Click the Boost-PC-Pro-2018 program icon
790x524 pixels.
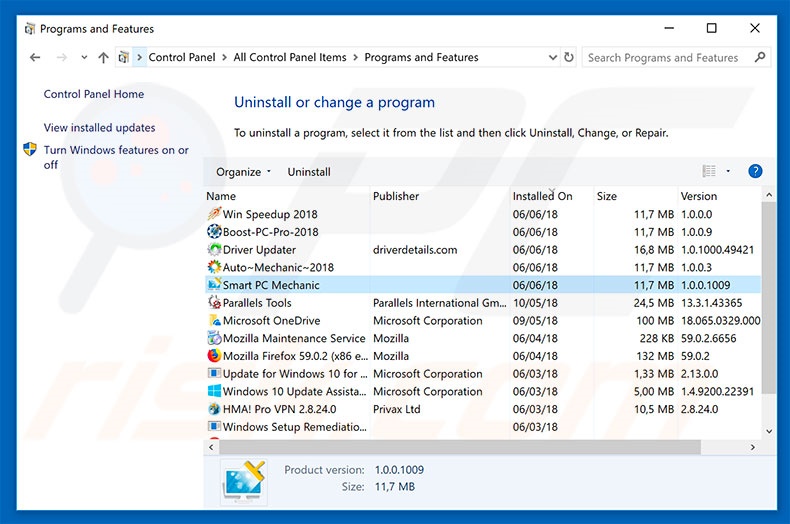[214, 231]
